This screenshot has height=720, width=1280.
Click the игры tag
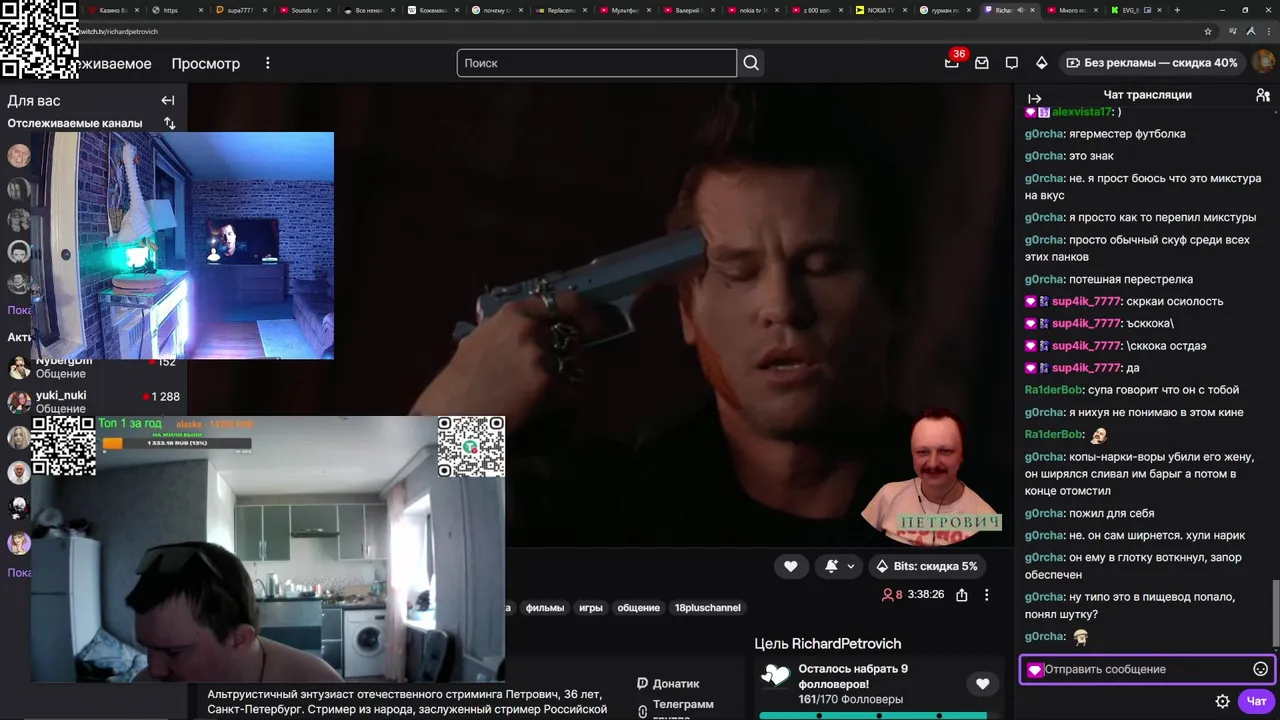click(591, 608)
